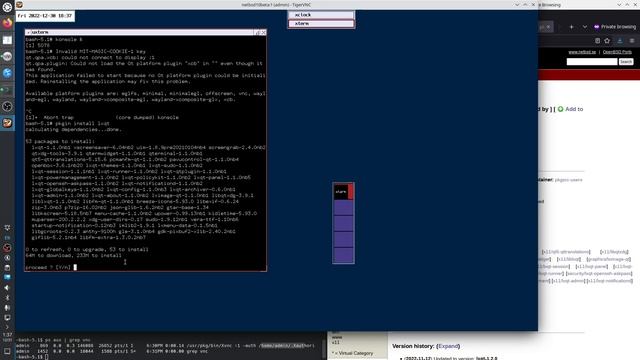Open the Bluetooth tray icon
Viewport: 640px width, 360px height.
click(x=7, y=298)
